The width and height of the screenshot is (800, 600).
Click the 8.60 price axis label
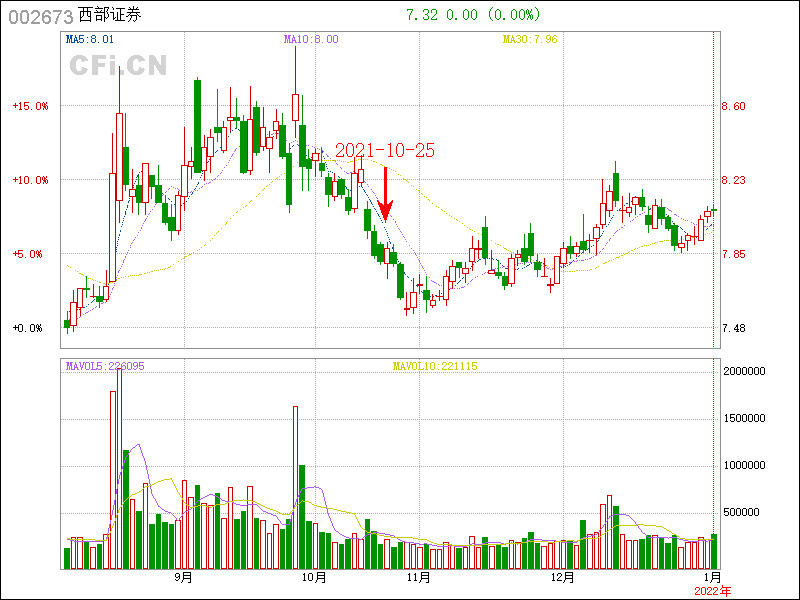tap(733, 106)
